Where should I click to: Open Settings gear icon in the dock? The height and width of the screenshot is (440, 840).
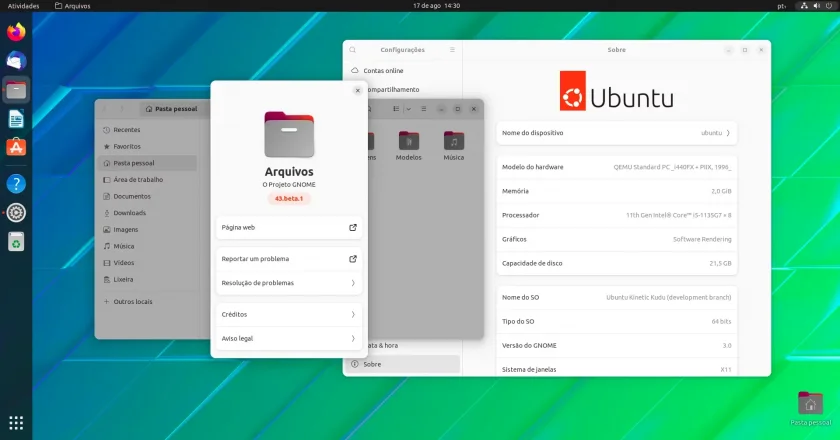pyautogui.click(x=16, y=213)
